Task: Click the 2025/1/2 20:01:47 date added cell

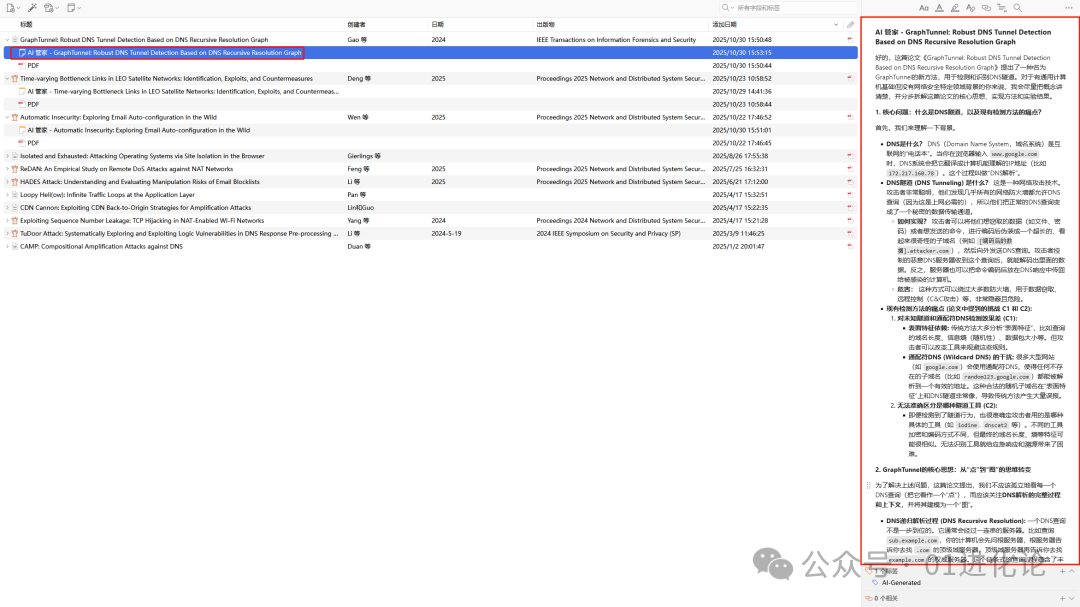Action: (x=738, y=247)
